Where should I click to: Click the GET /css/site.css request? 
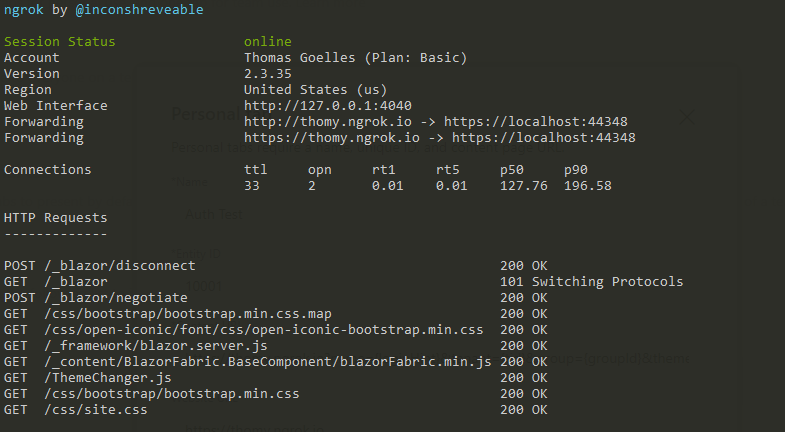[275, 410]
